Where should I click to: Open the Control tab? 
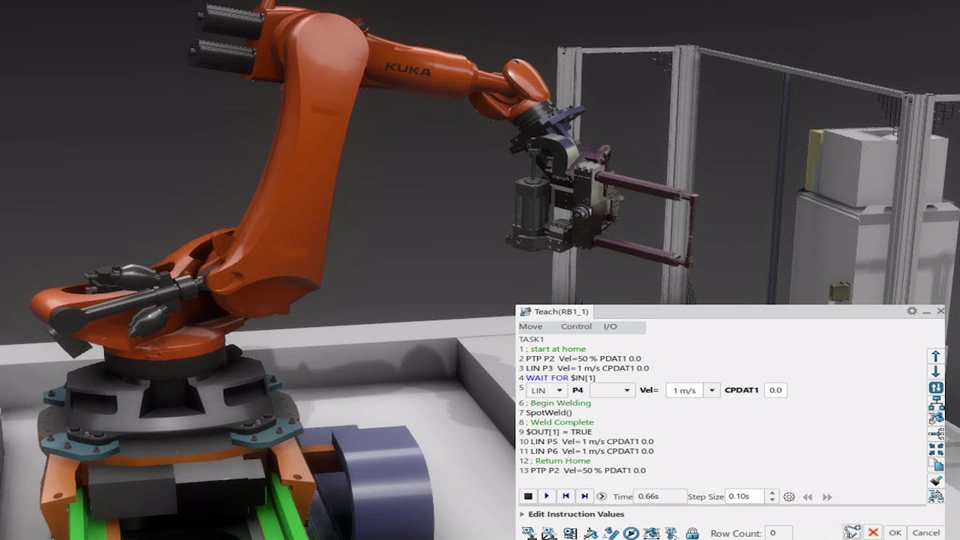pyautogui.click(x=576, y=326)
